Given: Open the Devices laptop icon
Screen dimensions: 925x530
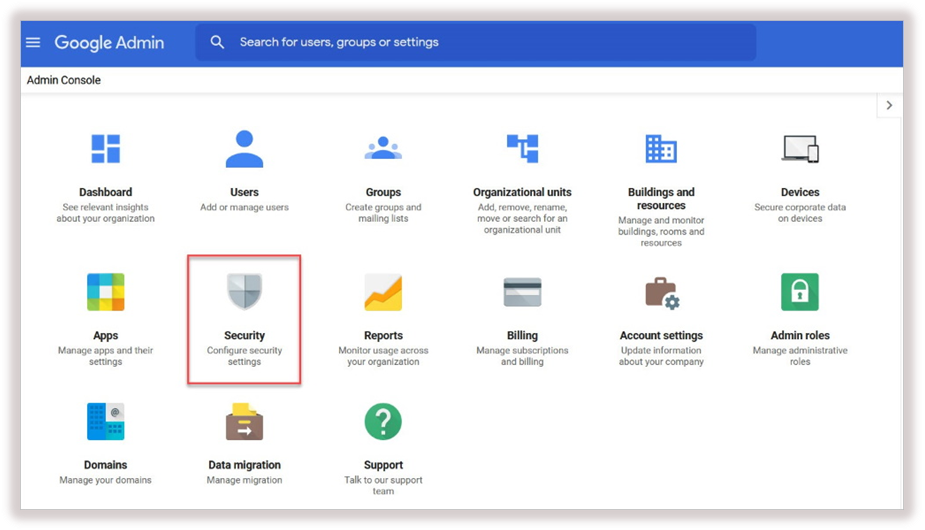Looking at the screenshot, I should coord(801,149).
